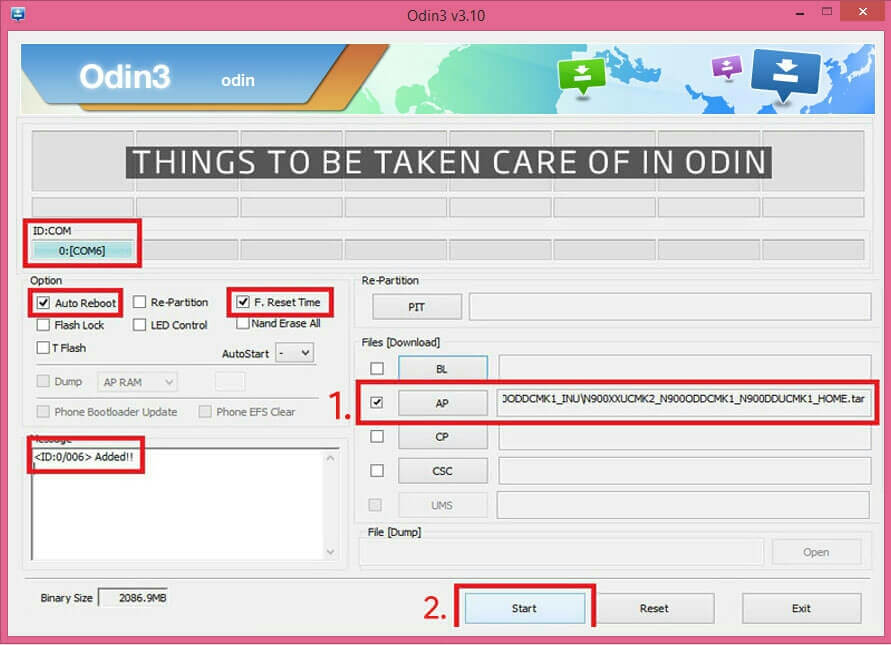The width and height of the screenshot is (891, 645).
Task: Select the 0:[COM6] port box
Action: point(82,251)
